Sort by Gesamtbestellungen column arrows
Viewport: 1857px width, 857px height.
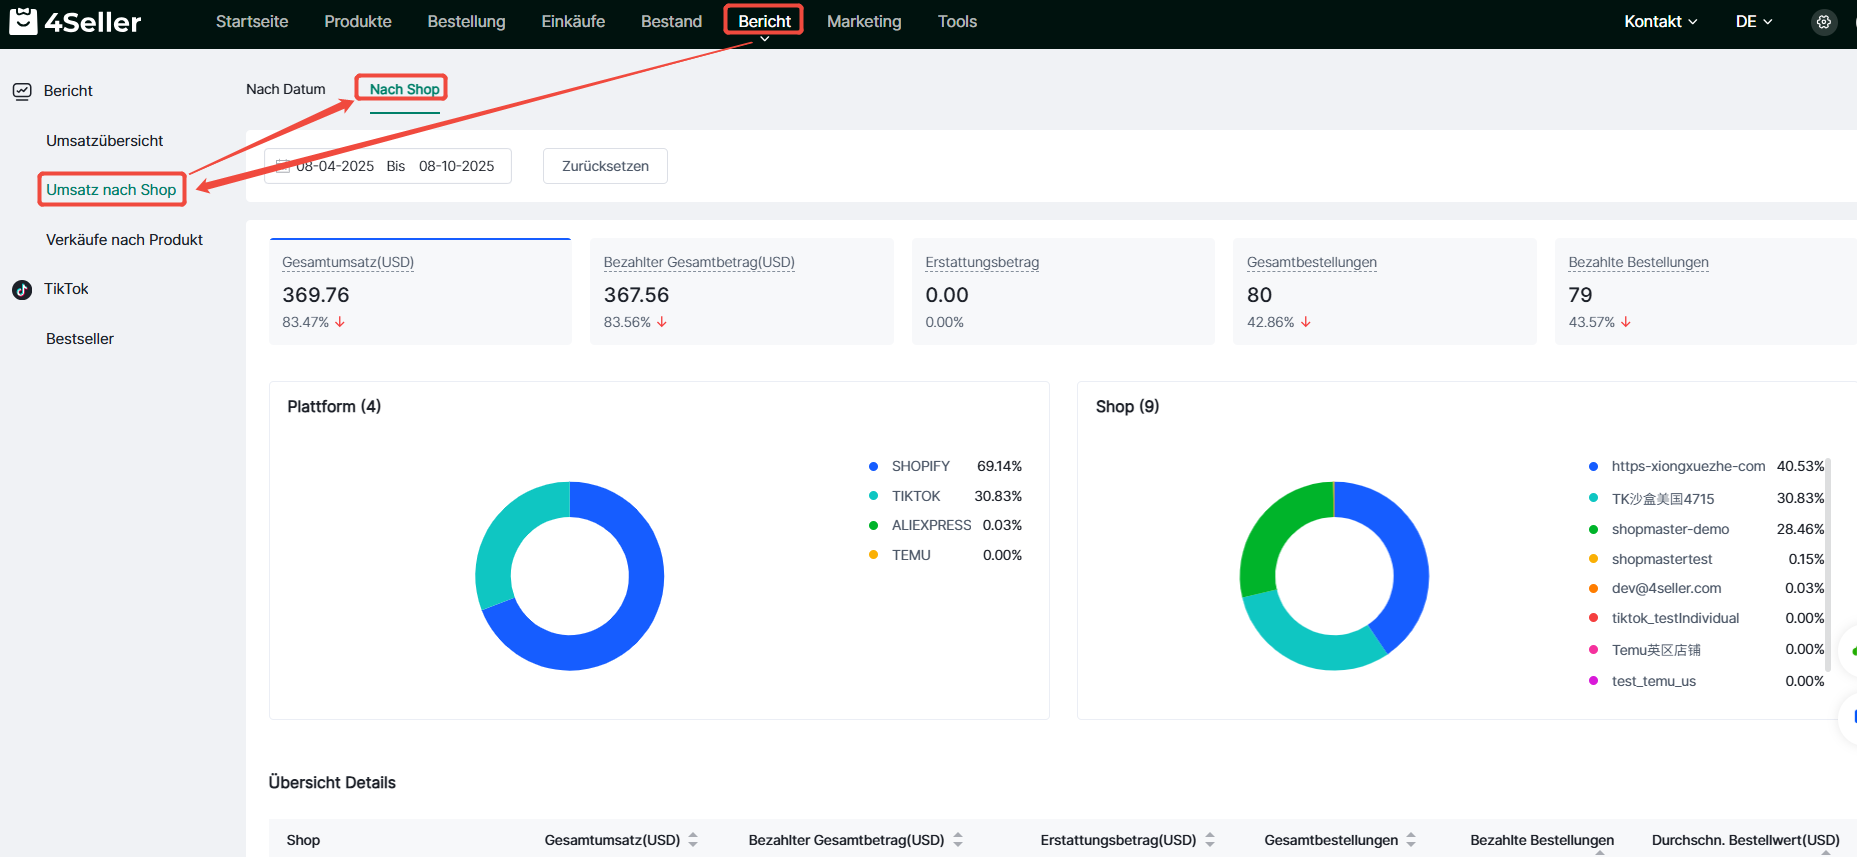click(1411, 840)
